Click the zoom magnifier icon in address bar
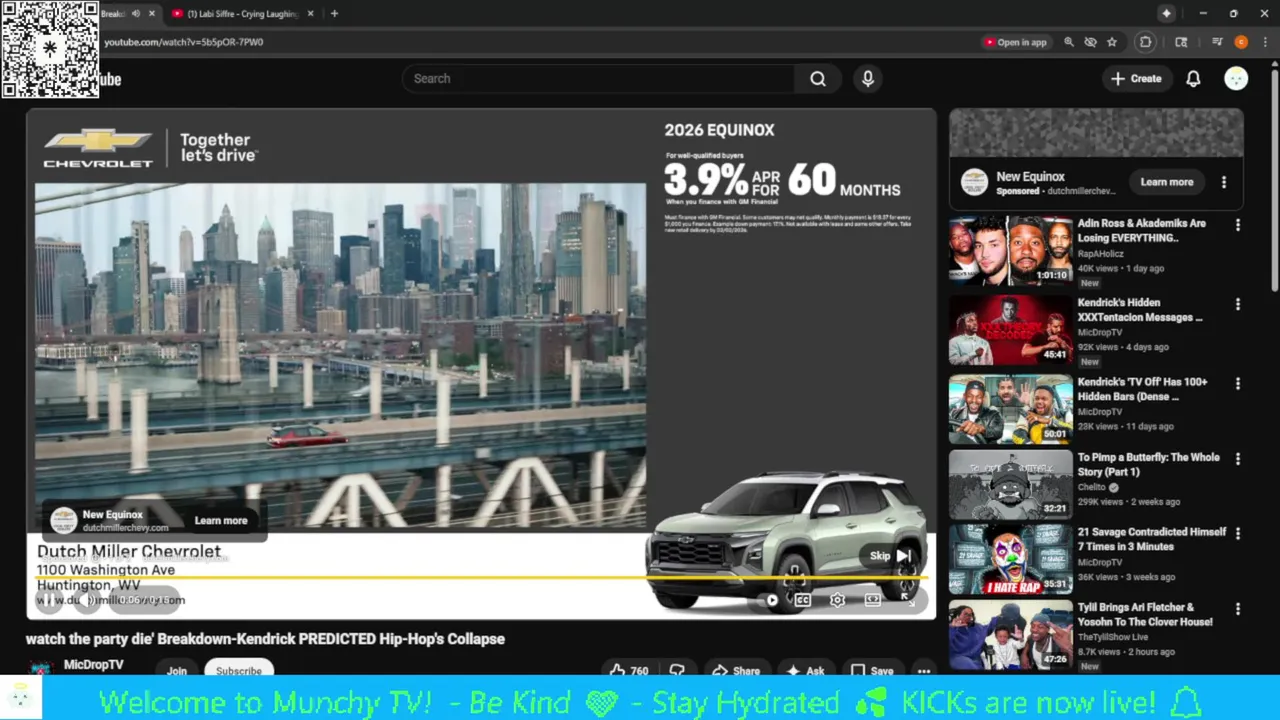Screen dimensions: 1280x720 click(x=1069, y=42)
